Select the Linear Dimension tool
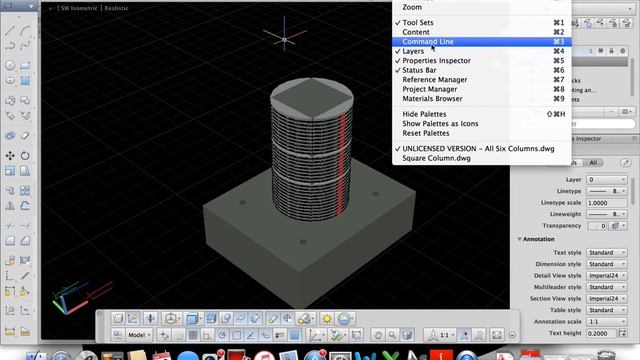The image size is (640, 360). tap(10, 331)
